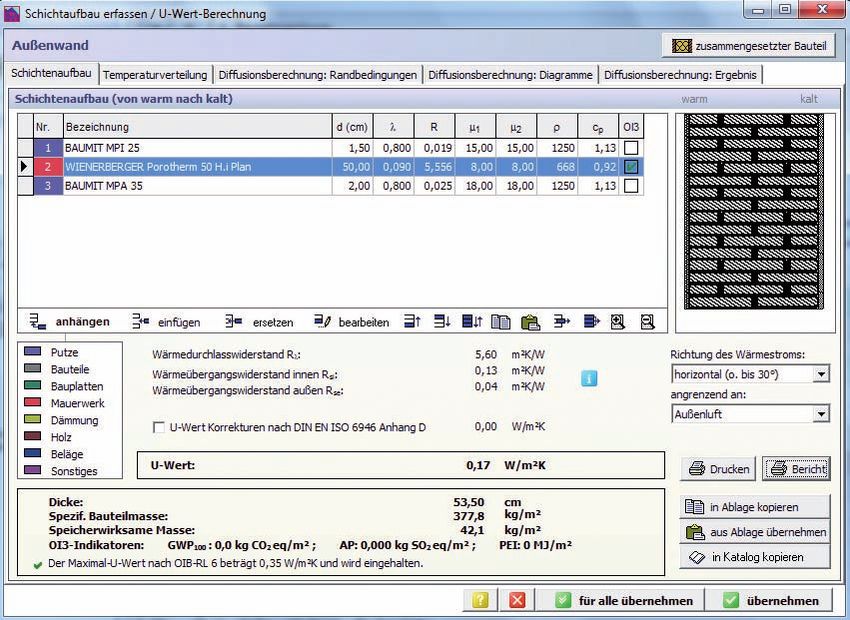The width and height of the screenshot is (850, 620).
Task: Click the small-arrow layer icon after paste
Action: tap(562, 322)
